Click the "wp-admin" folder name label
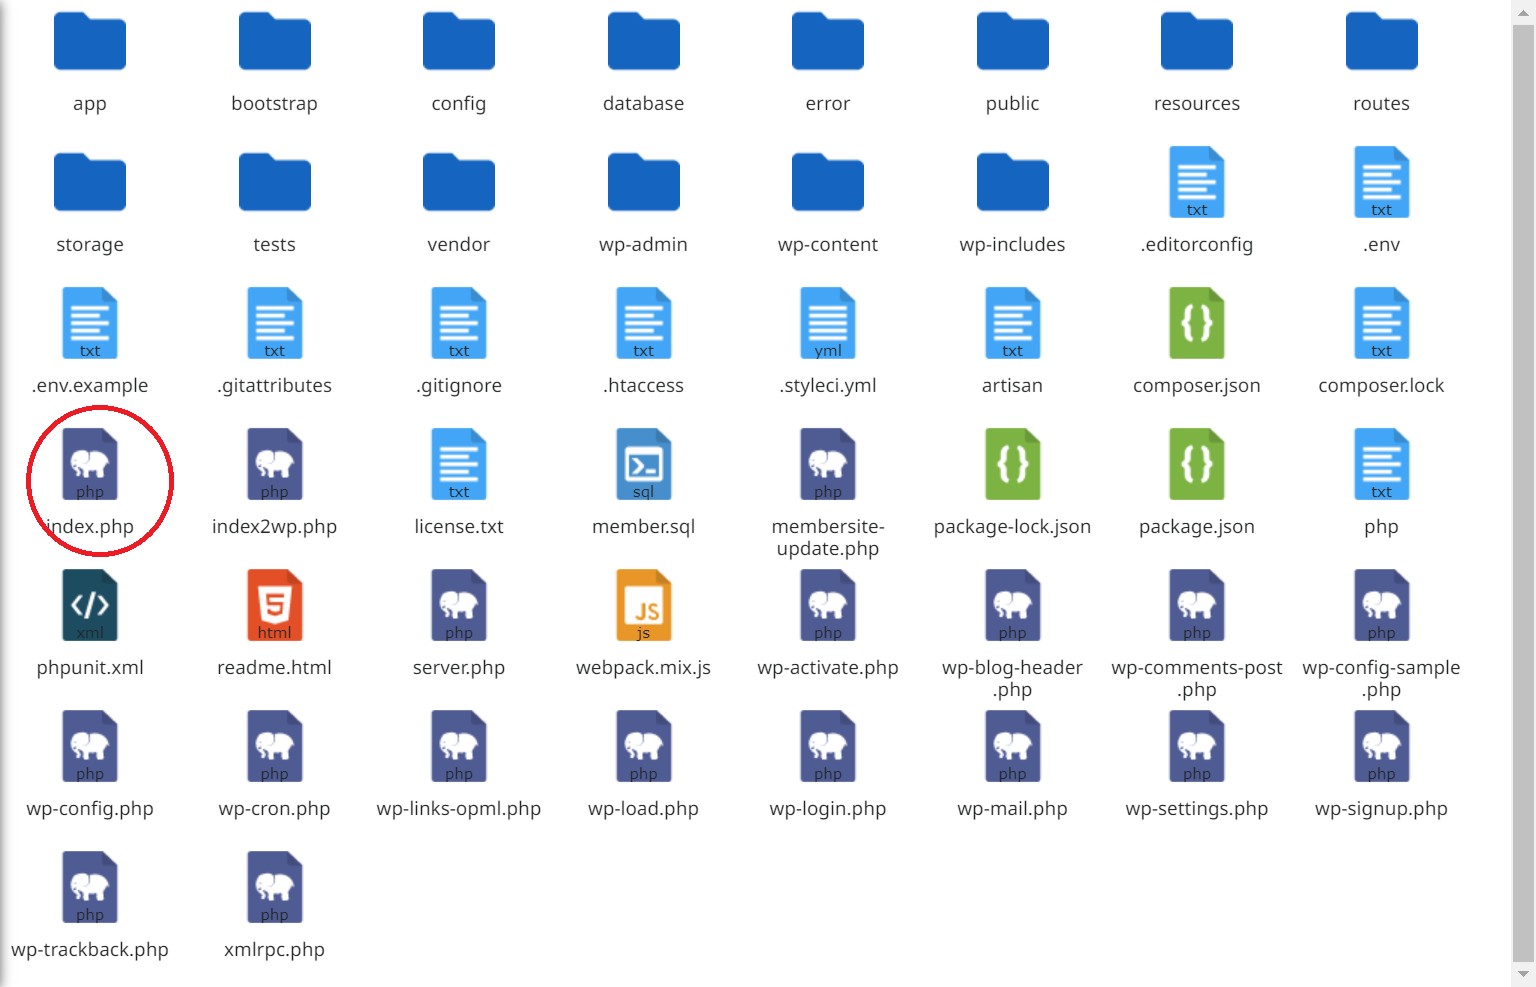This screenshot has height=987, width=1536. point(643,244)
